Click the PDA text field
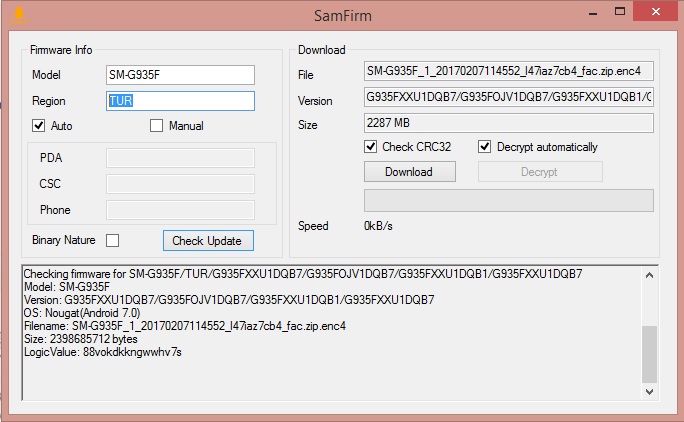This screenshot has width=684, height=422. coord(180,158)
